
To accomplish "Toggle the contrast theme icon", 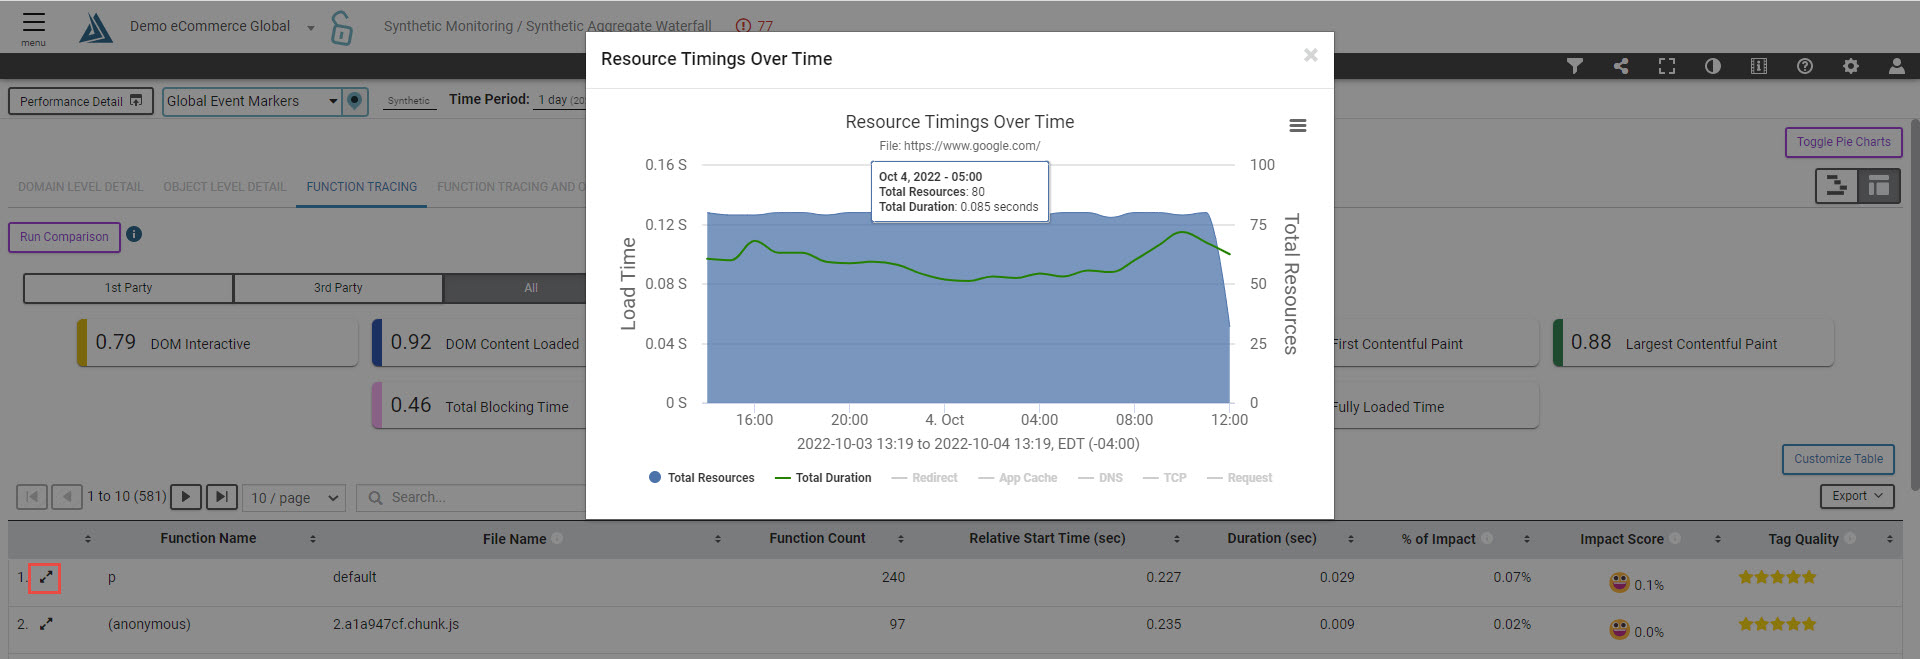I will [x=1713, y=66].
